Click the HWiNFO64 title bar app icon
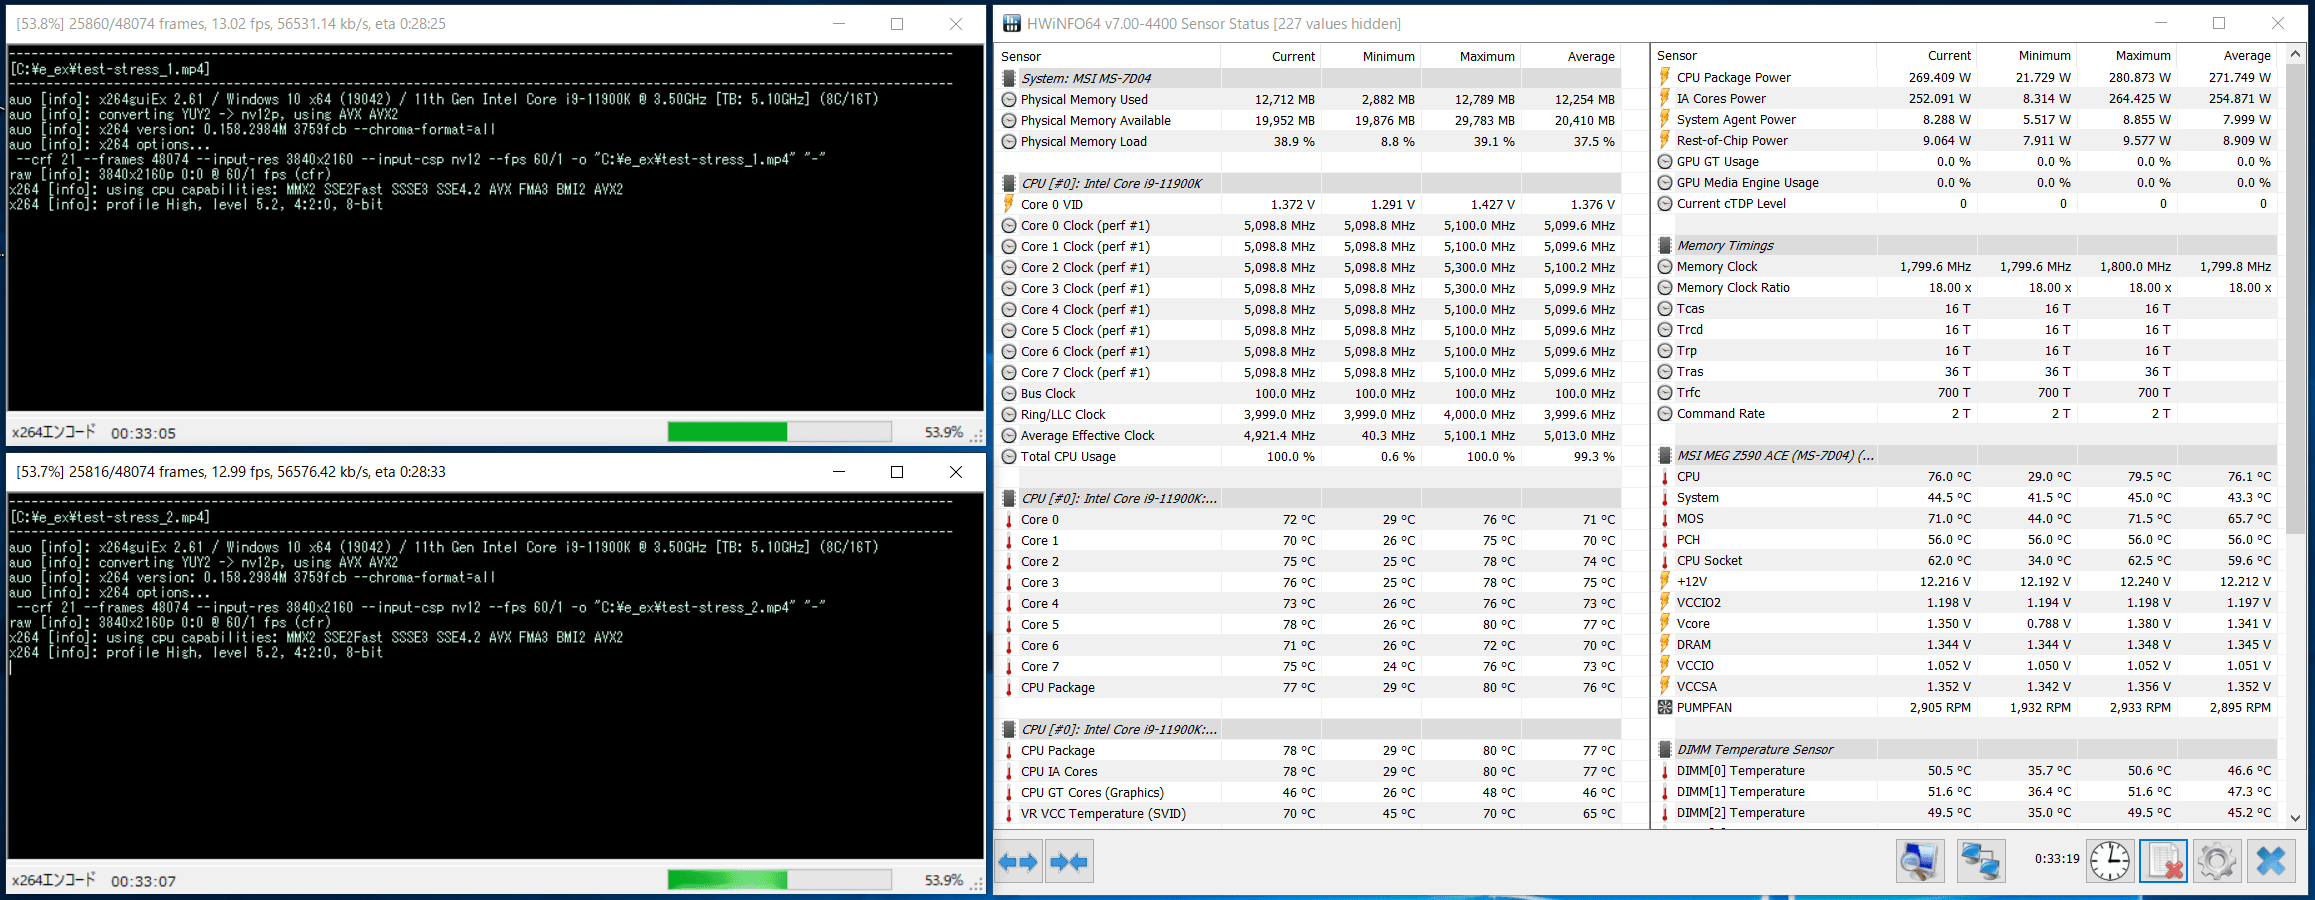2315x900 pixels. tap(1012, 23)
